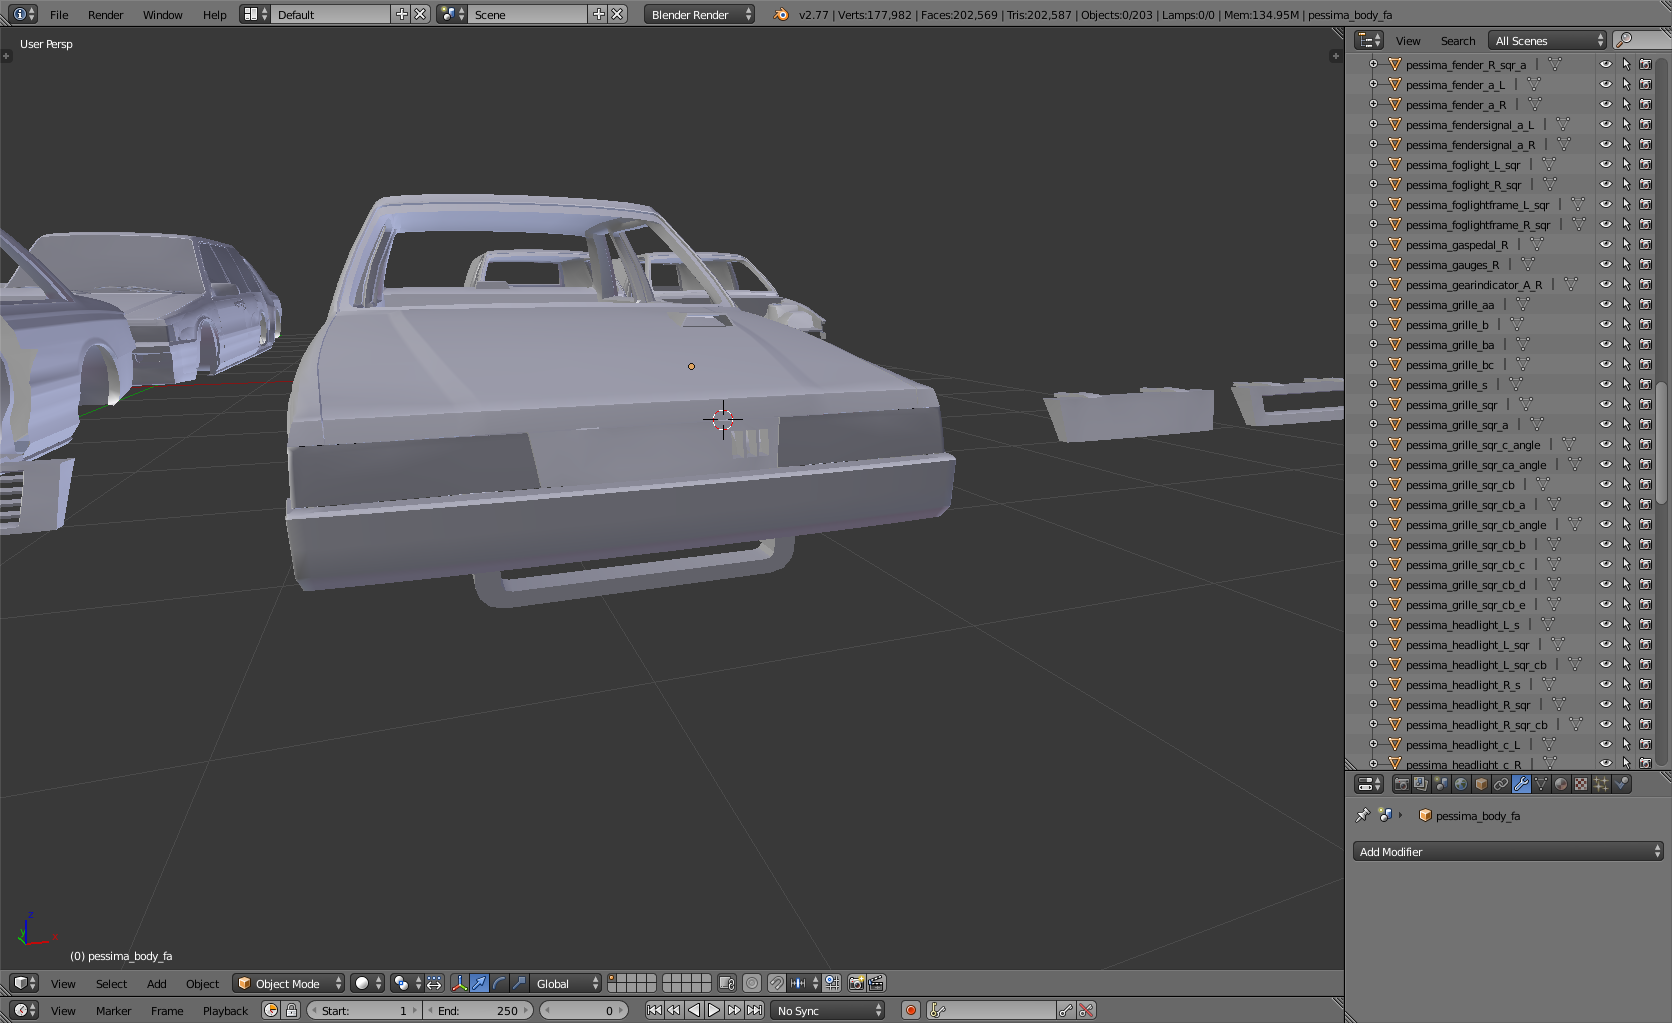Viewport: 1672px width, 1023px height.
Task: Click the End frame field
Action: tap(478, 1011)
